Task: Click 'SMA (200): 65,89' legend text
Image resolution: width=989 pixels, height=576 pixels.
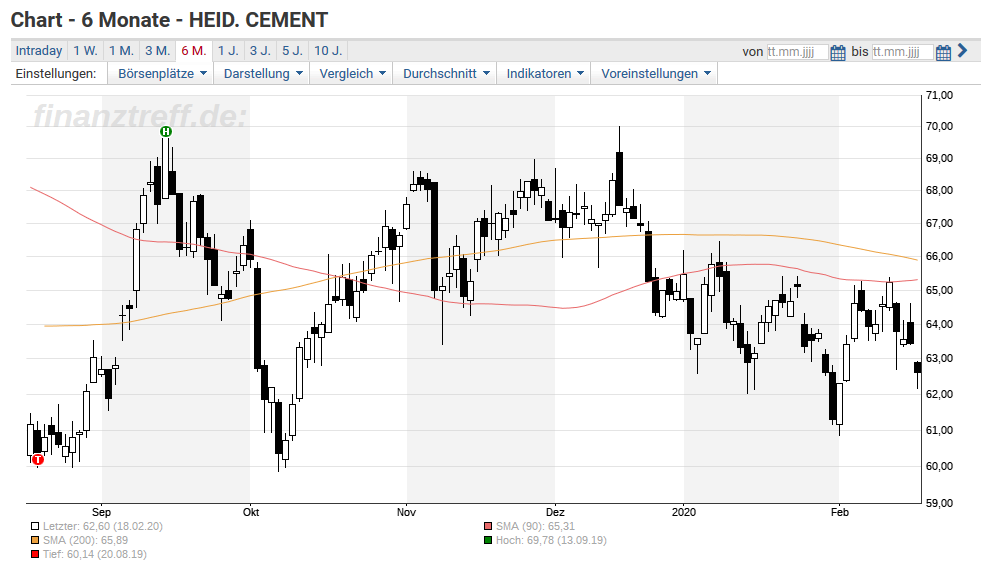Action: (85, 540)
